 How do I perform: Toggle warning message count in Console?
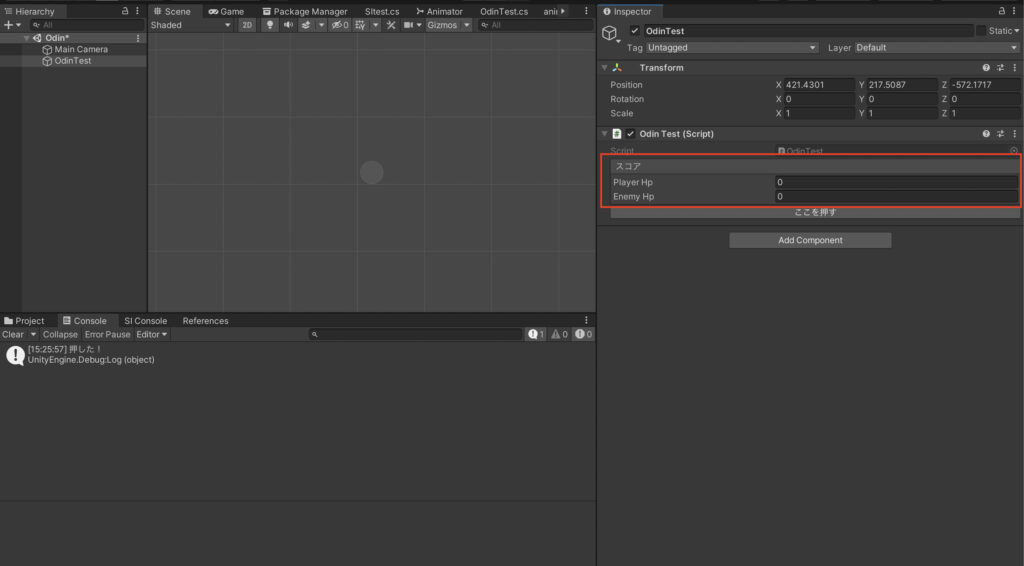pos(560,334)
